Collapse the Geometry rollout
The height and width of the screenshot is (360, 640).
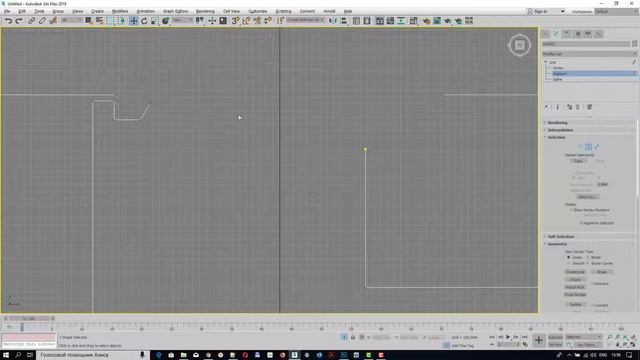click(589, 244)
